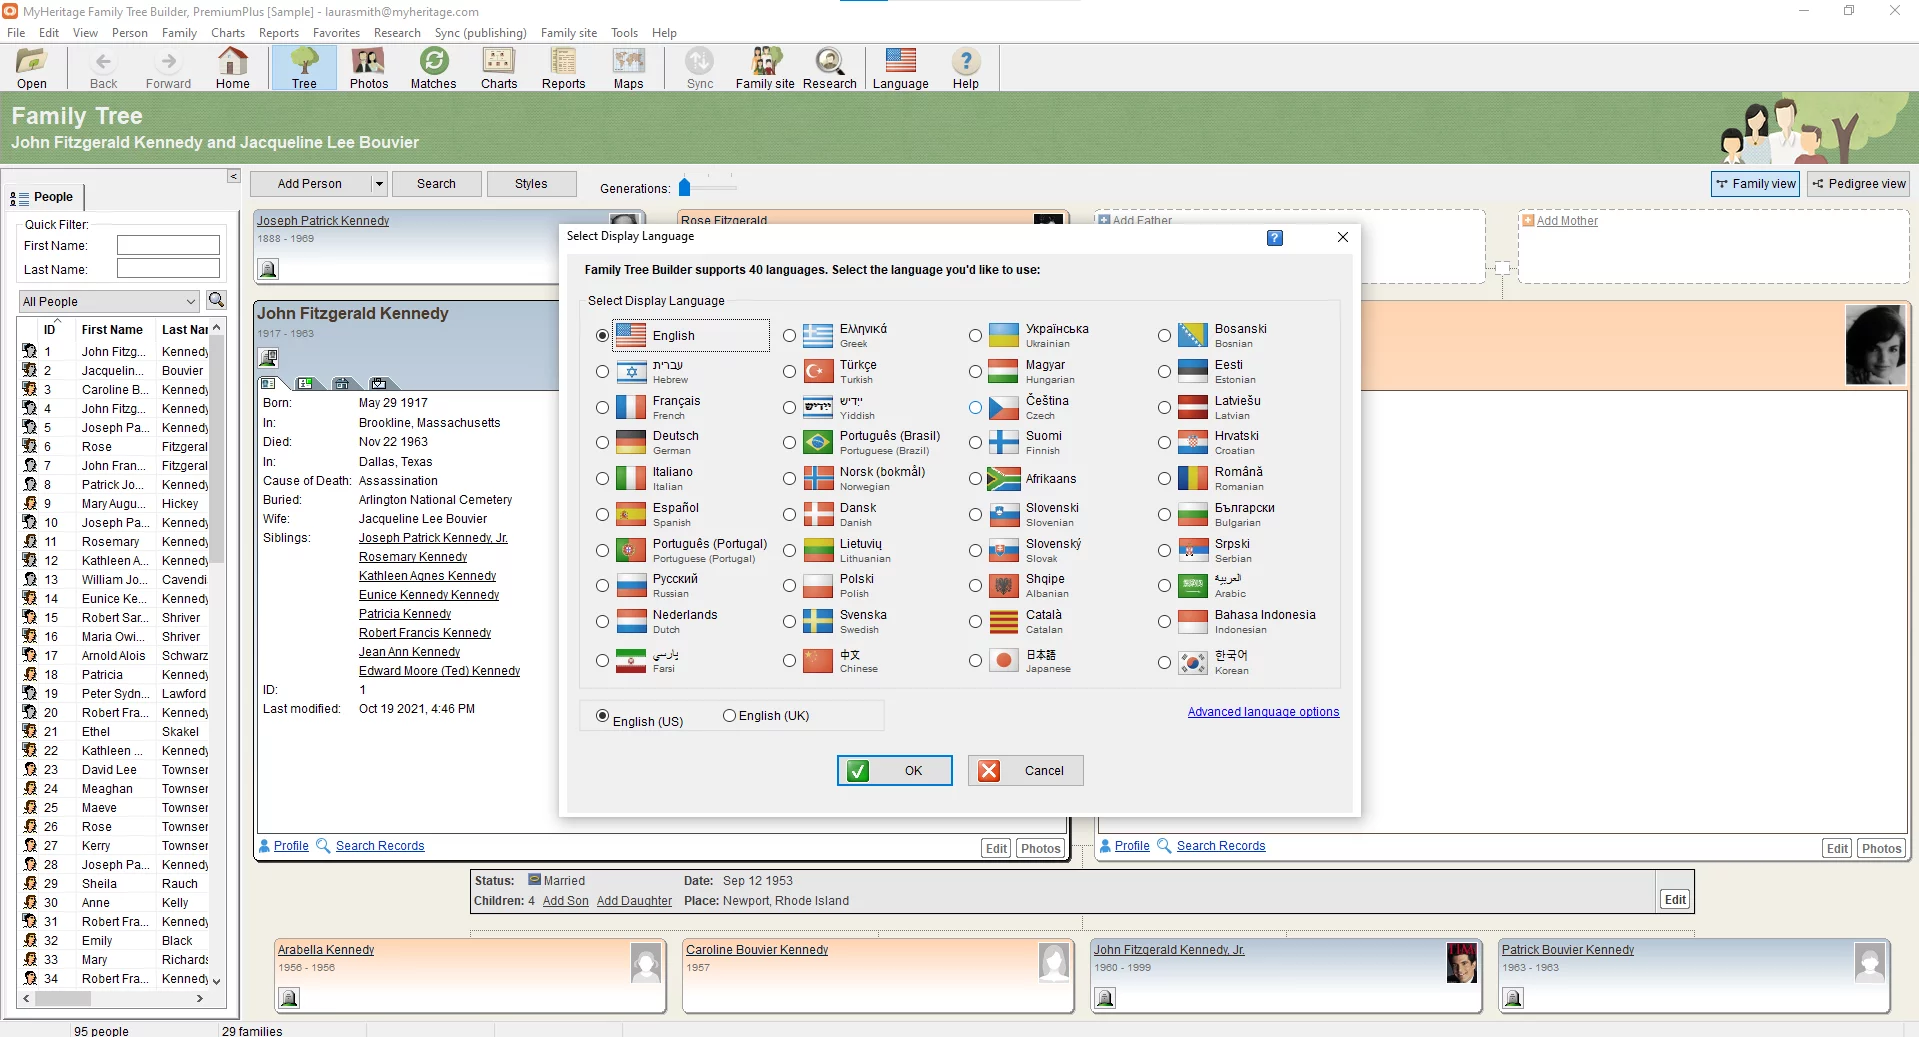Select the Türkçe language radio button
The height and width of the screenshot is (1037, 1919).
coord(789,372)
